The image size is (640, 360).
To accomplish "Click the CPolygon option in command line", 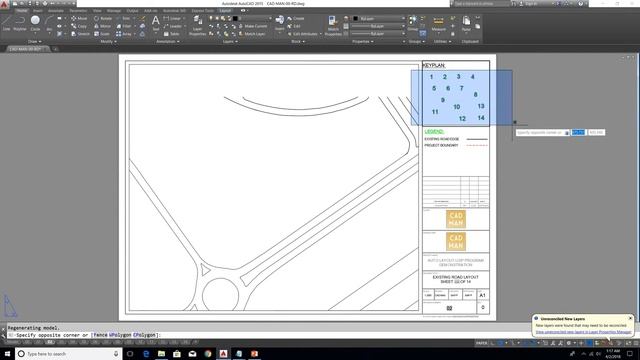I will tap(144, 335).
